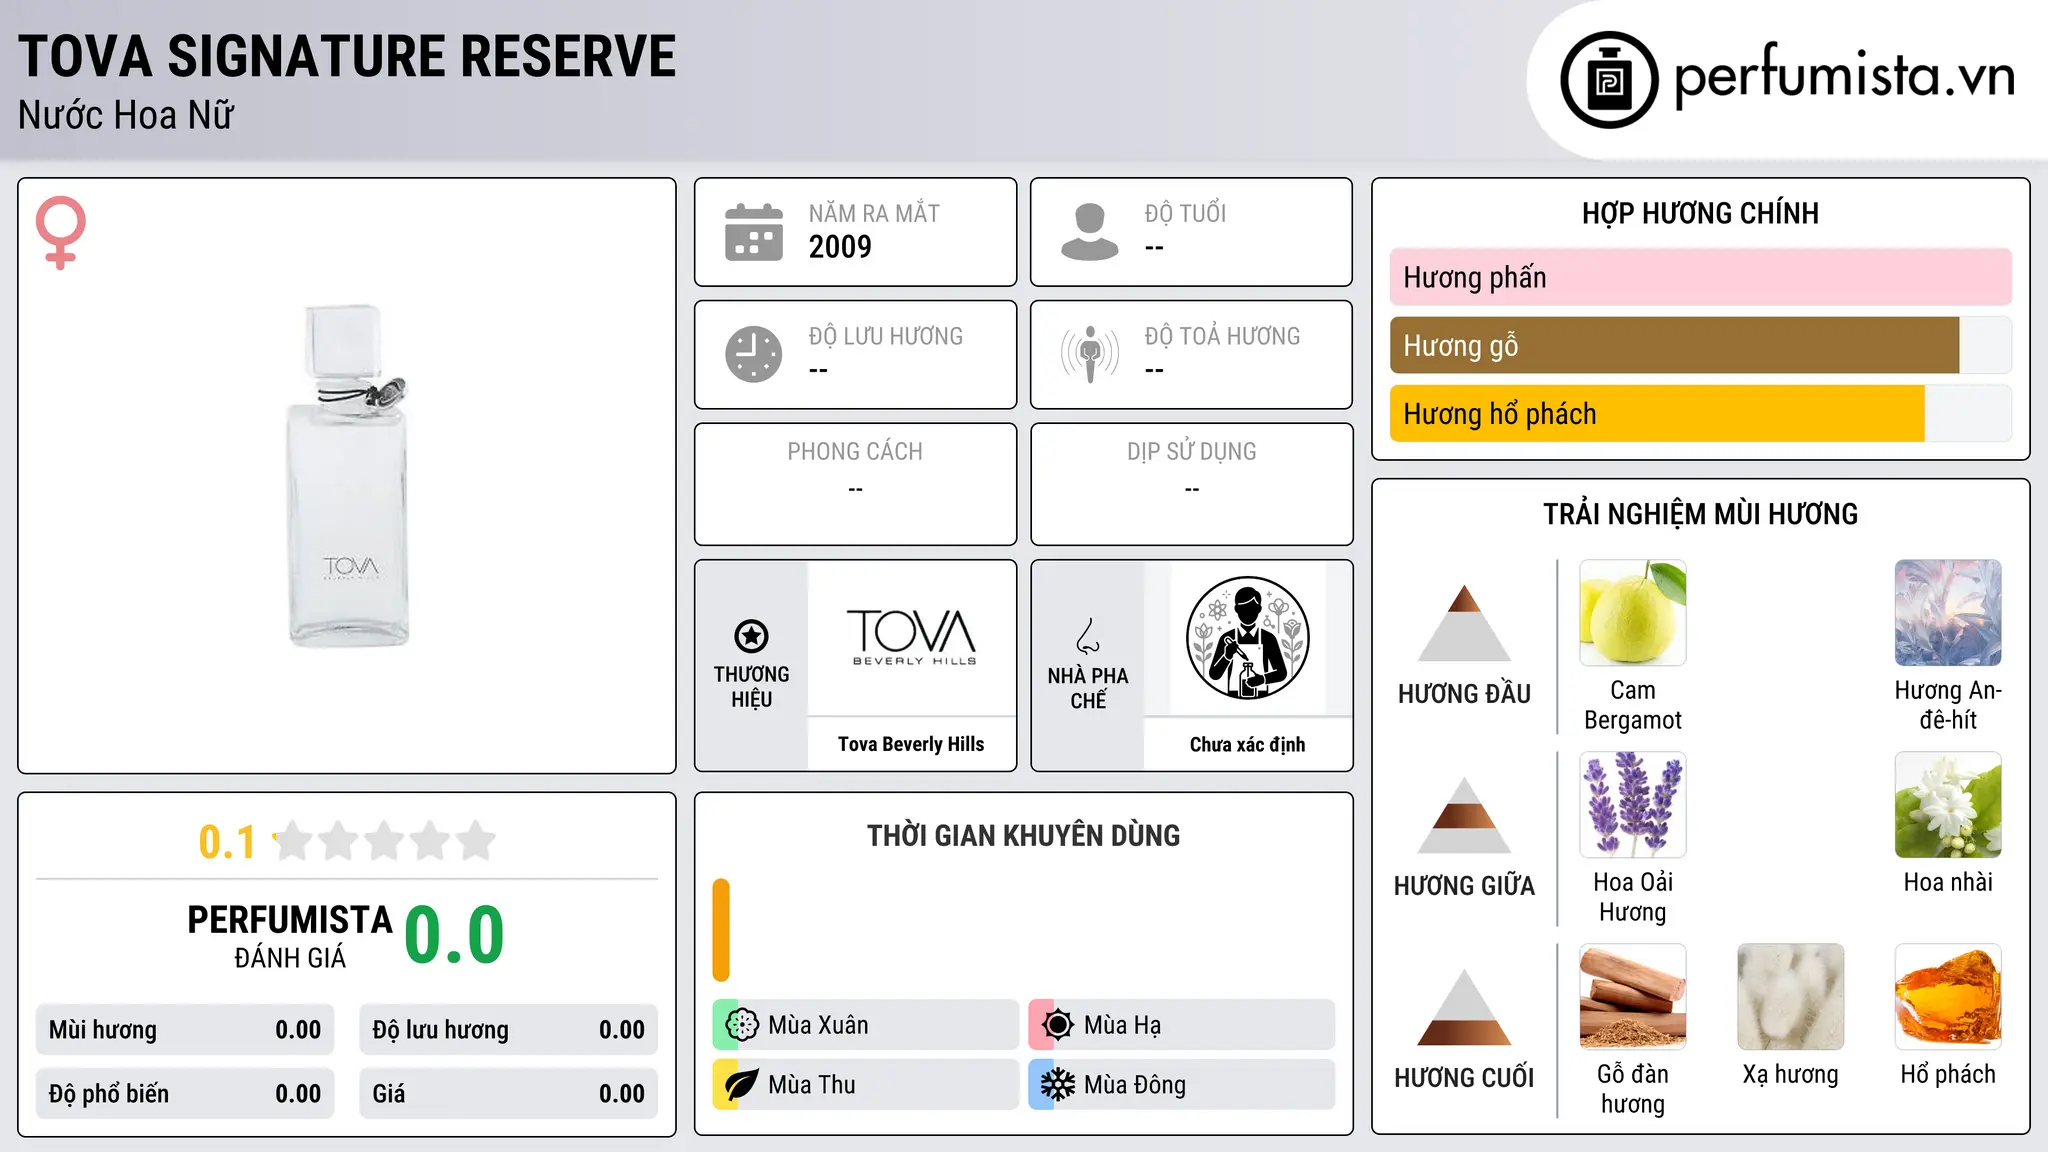This screenshot has height=1152, width=2048.
Task: Open the Hoa nhài jasmine image
Action: (x=1948, y=805)
